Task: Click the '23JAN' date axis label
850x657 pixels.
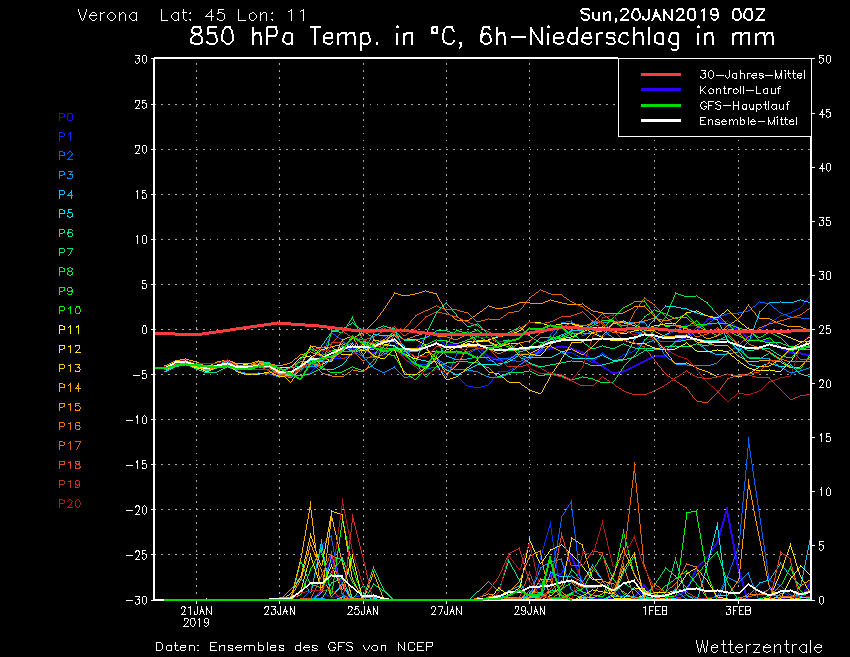Action: point(280,611)
